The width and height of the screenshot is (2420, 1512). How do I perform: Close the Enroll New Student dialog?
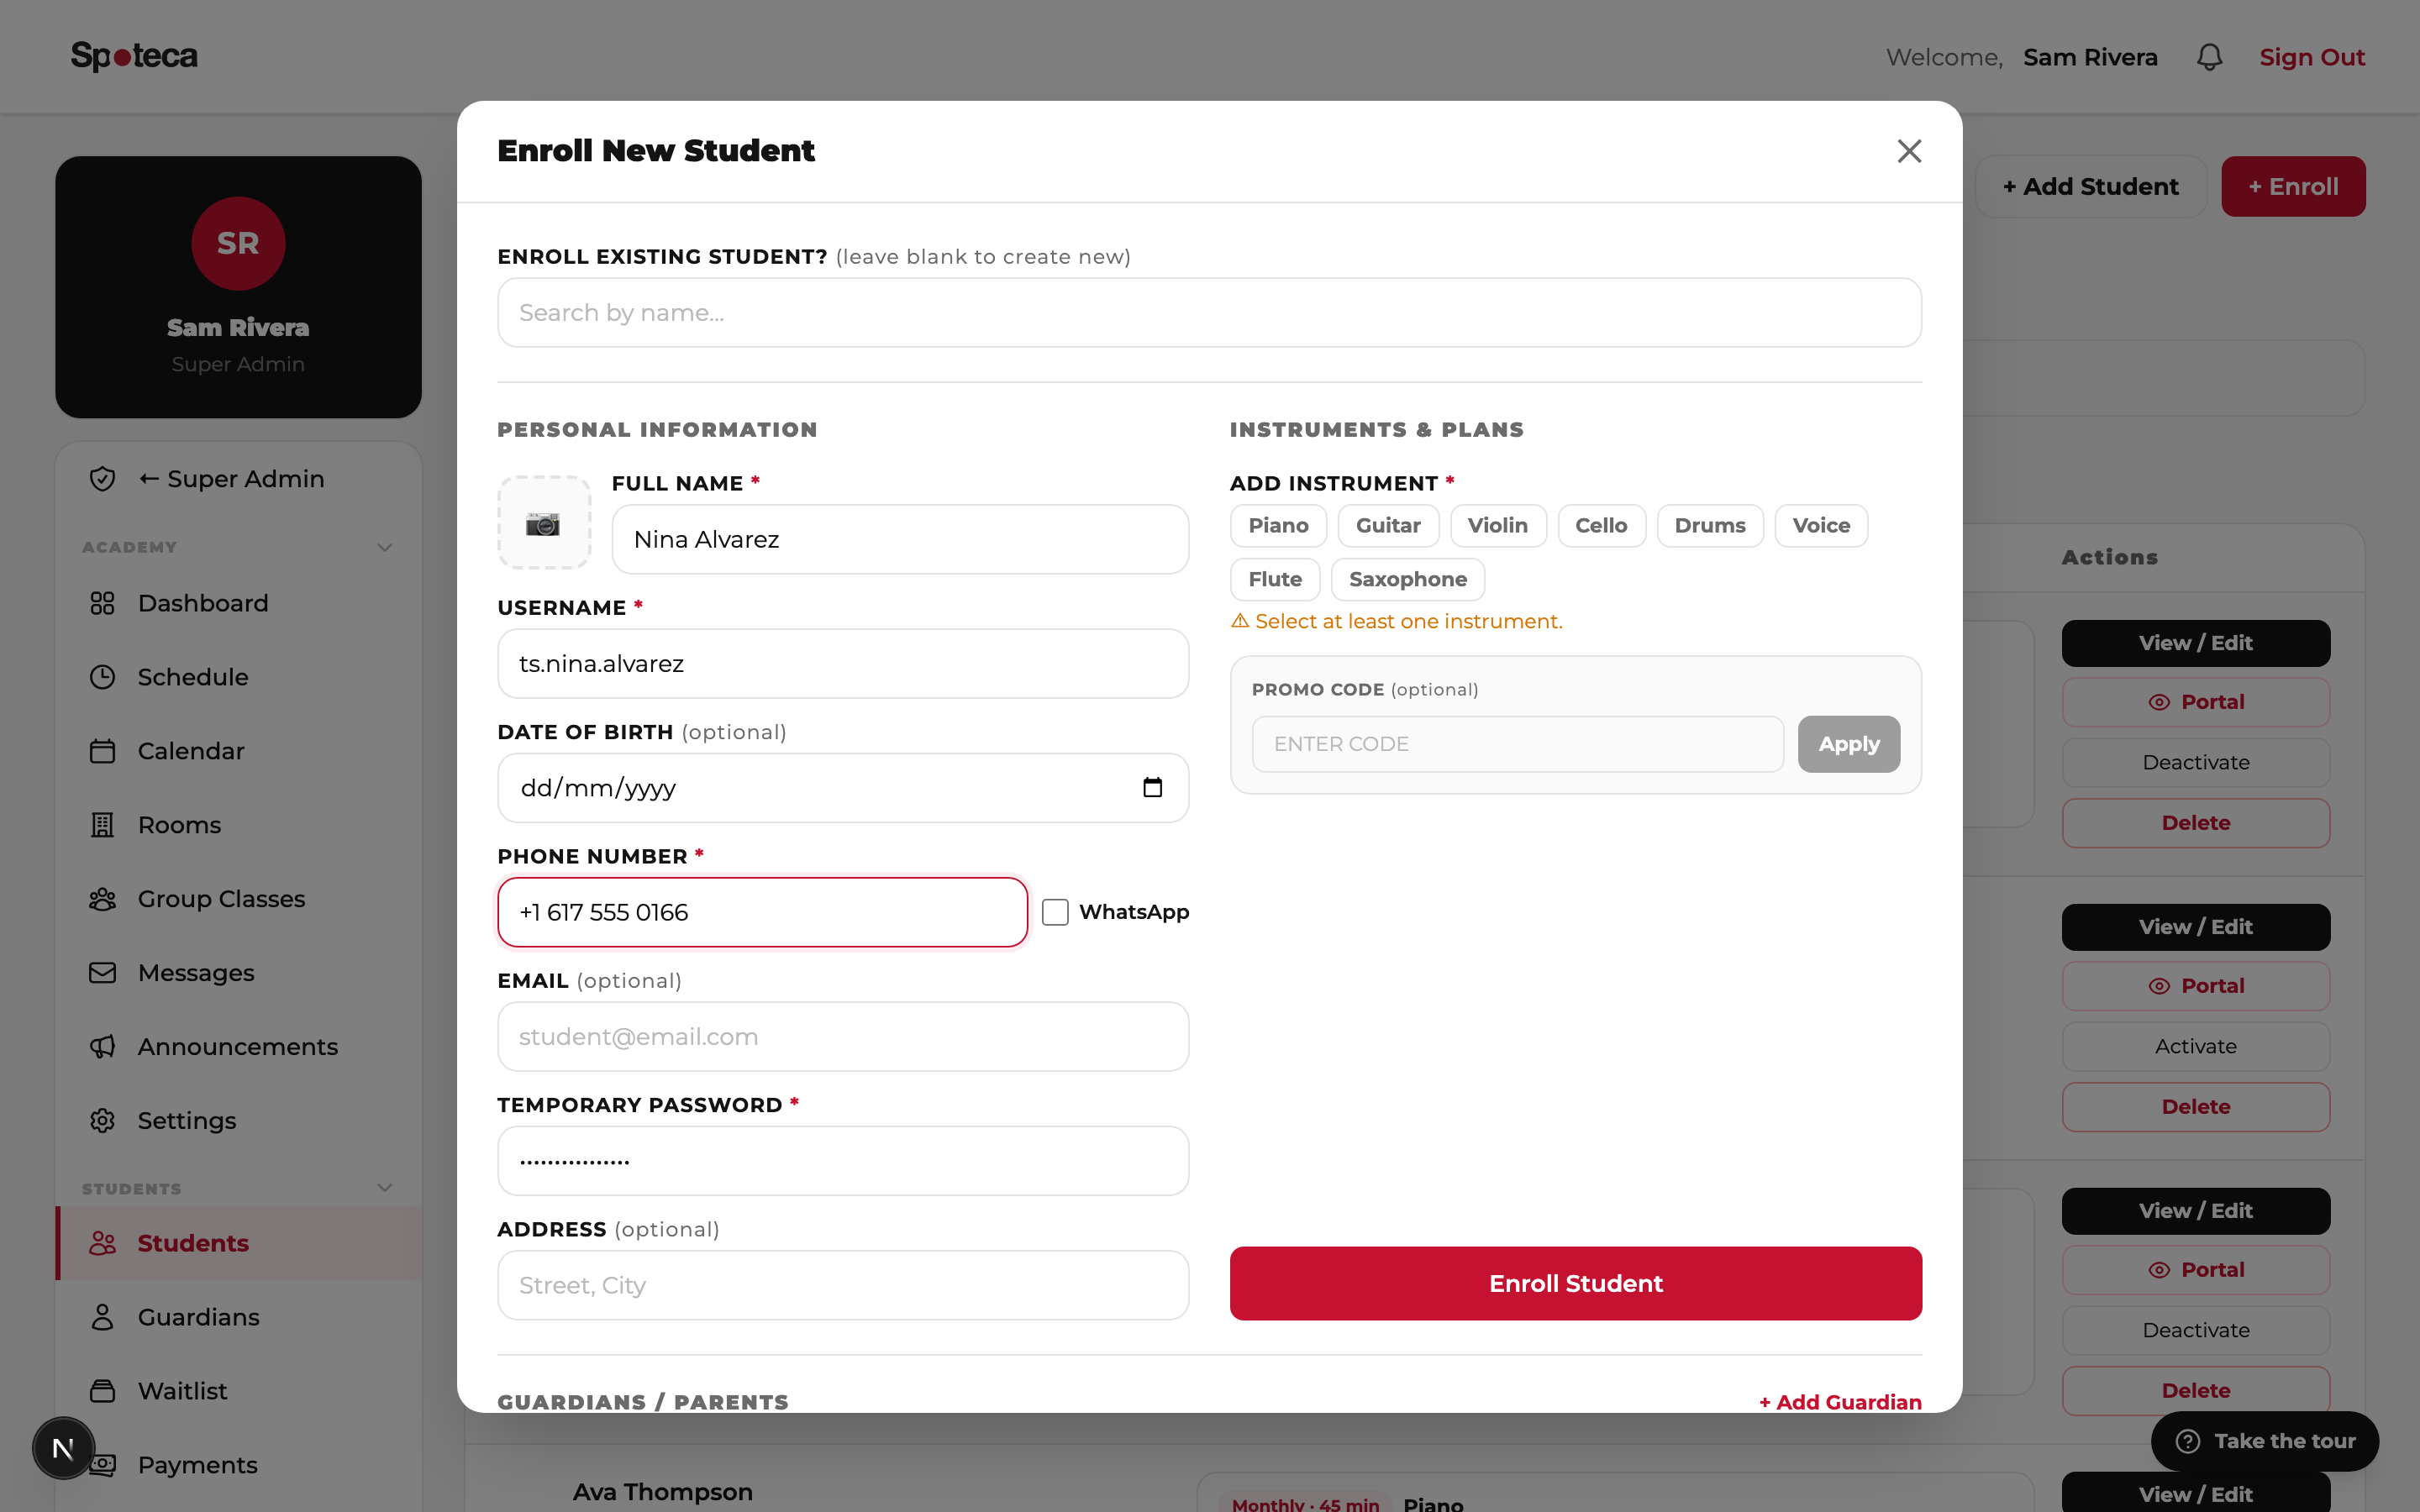[x=1909, y=151]
